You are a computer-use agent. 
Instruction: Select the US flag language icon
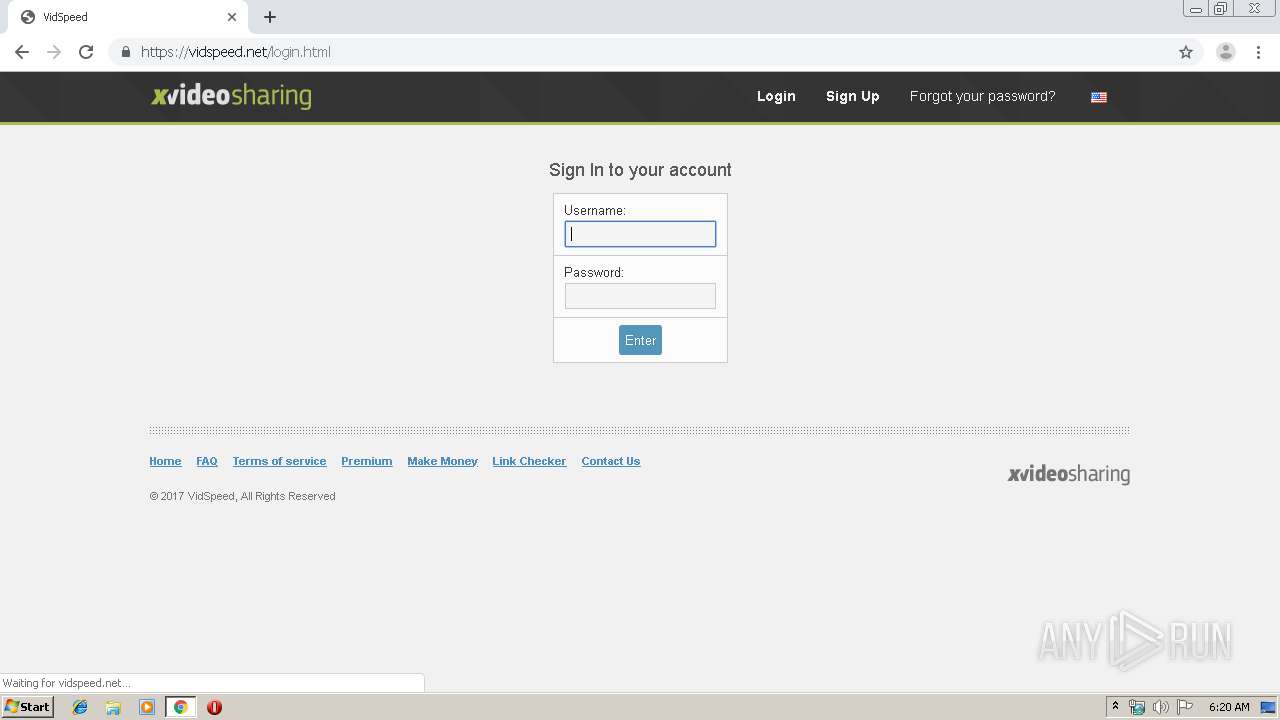click(x=1099, y=97)
